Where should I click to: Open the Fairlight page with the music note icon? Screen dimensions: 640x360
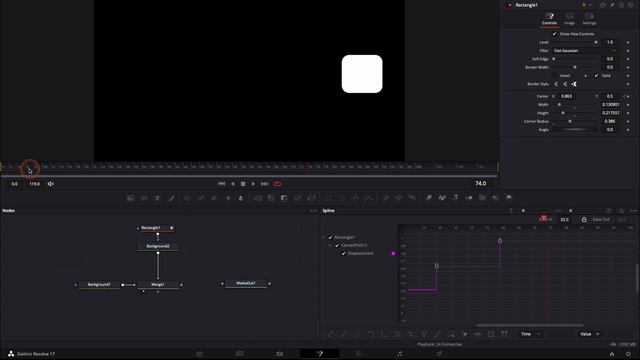pyautogui.click(x=400, y=354)
